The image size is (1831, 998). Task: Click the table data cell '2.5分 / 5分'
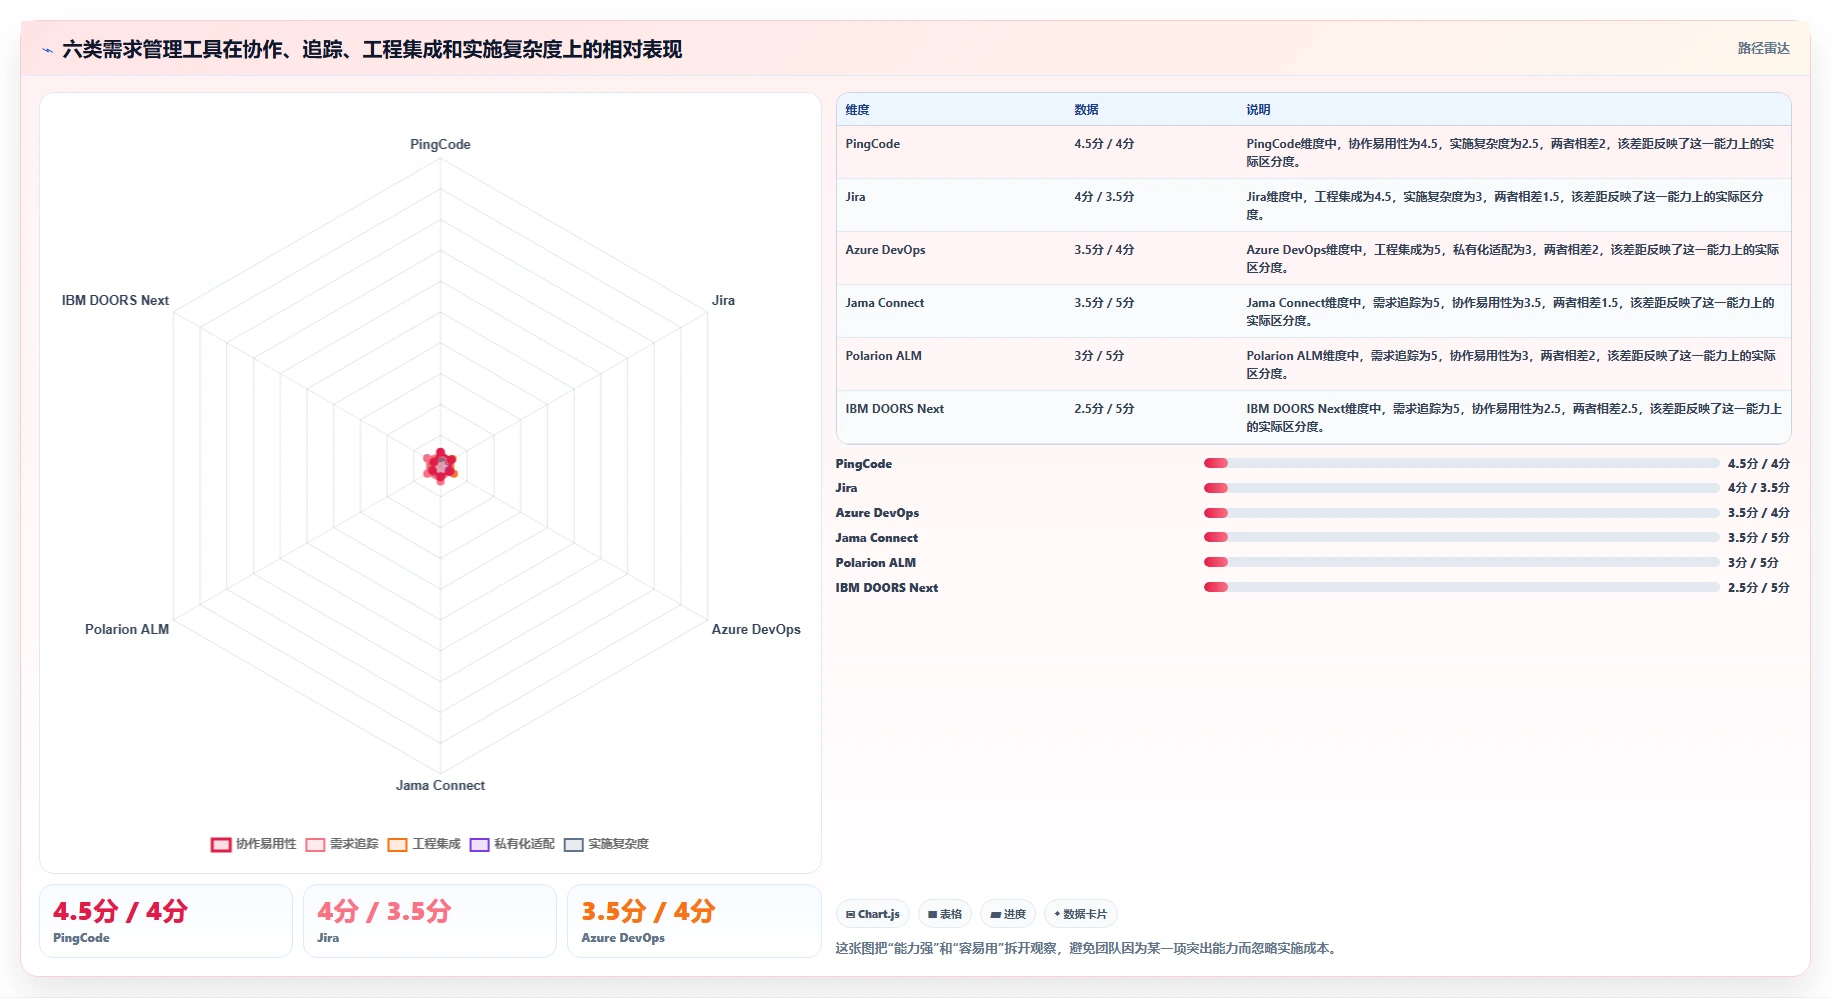[1104, 409]
